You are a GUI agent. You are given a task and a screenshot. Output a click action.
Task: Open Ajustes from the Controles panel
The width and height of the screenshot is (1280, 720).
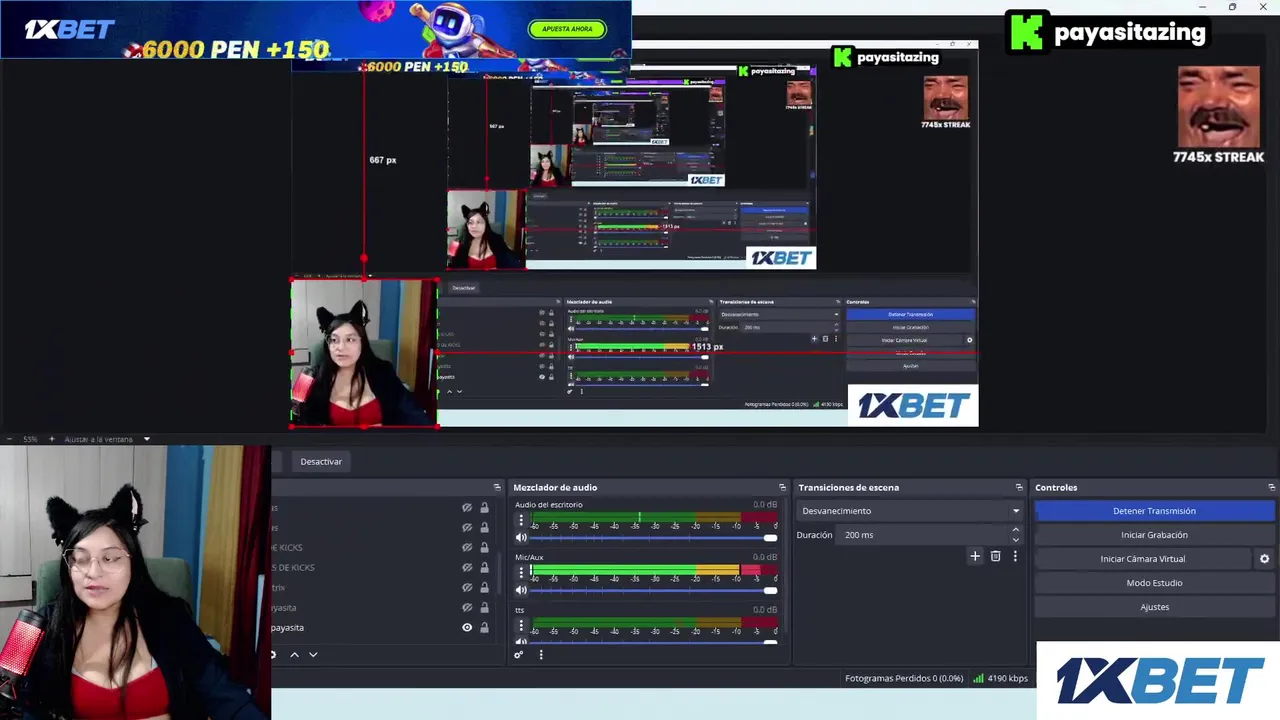pos(1154,607)
